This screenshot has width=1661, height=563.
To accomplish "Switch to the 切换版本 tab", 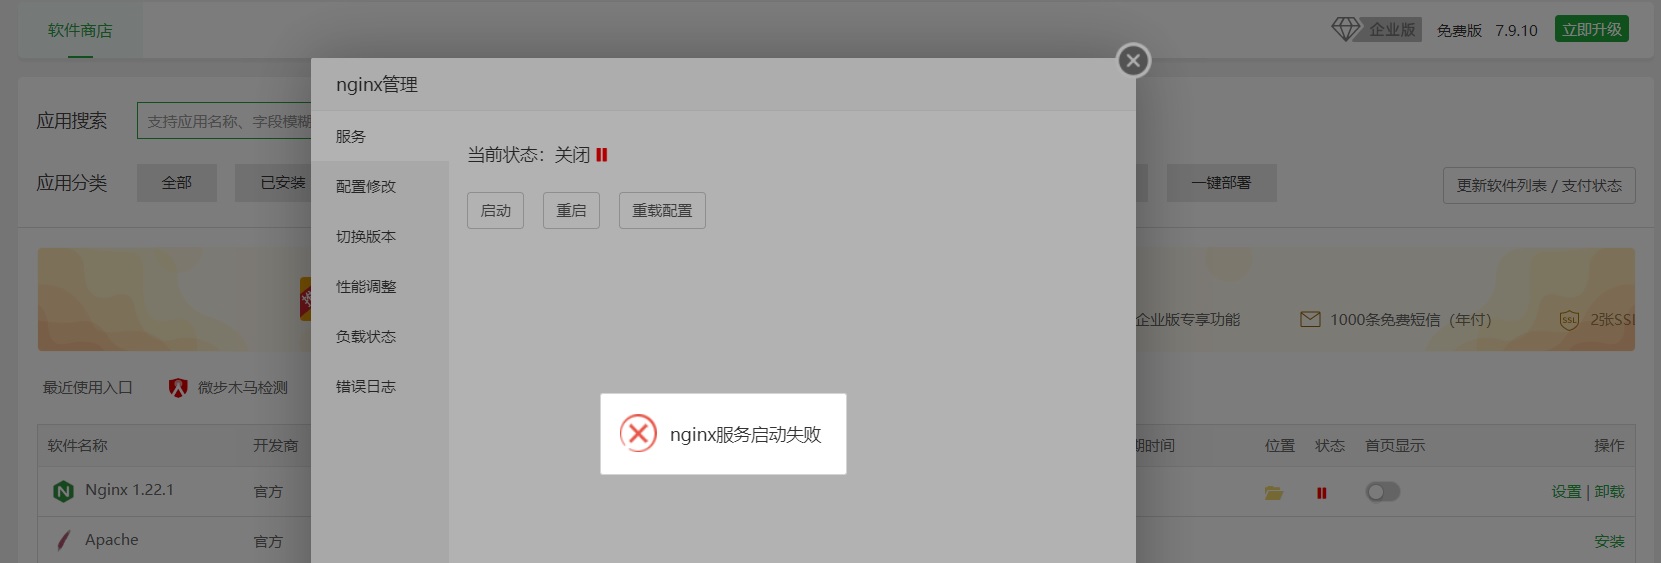I will click(380, 236).
